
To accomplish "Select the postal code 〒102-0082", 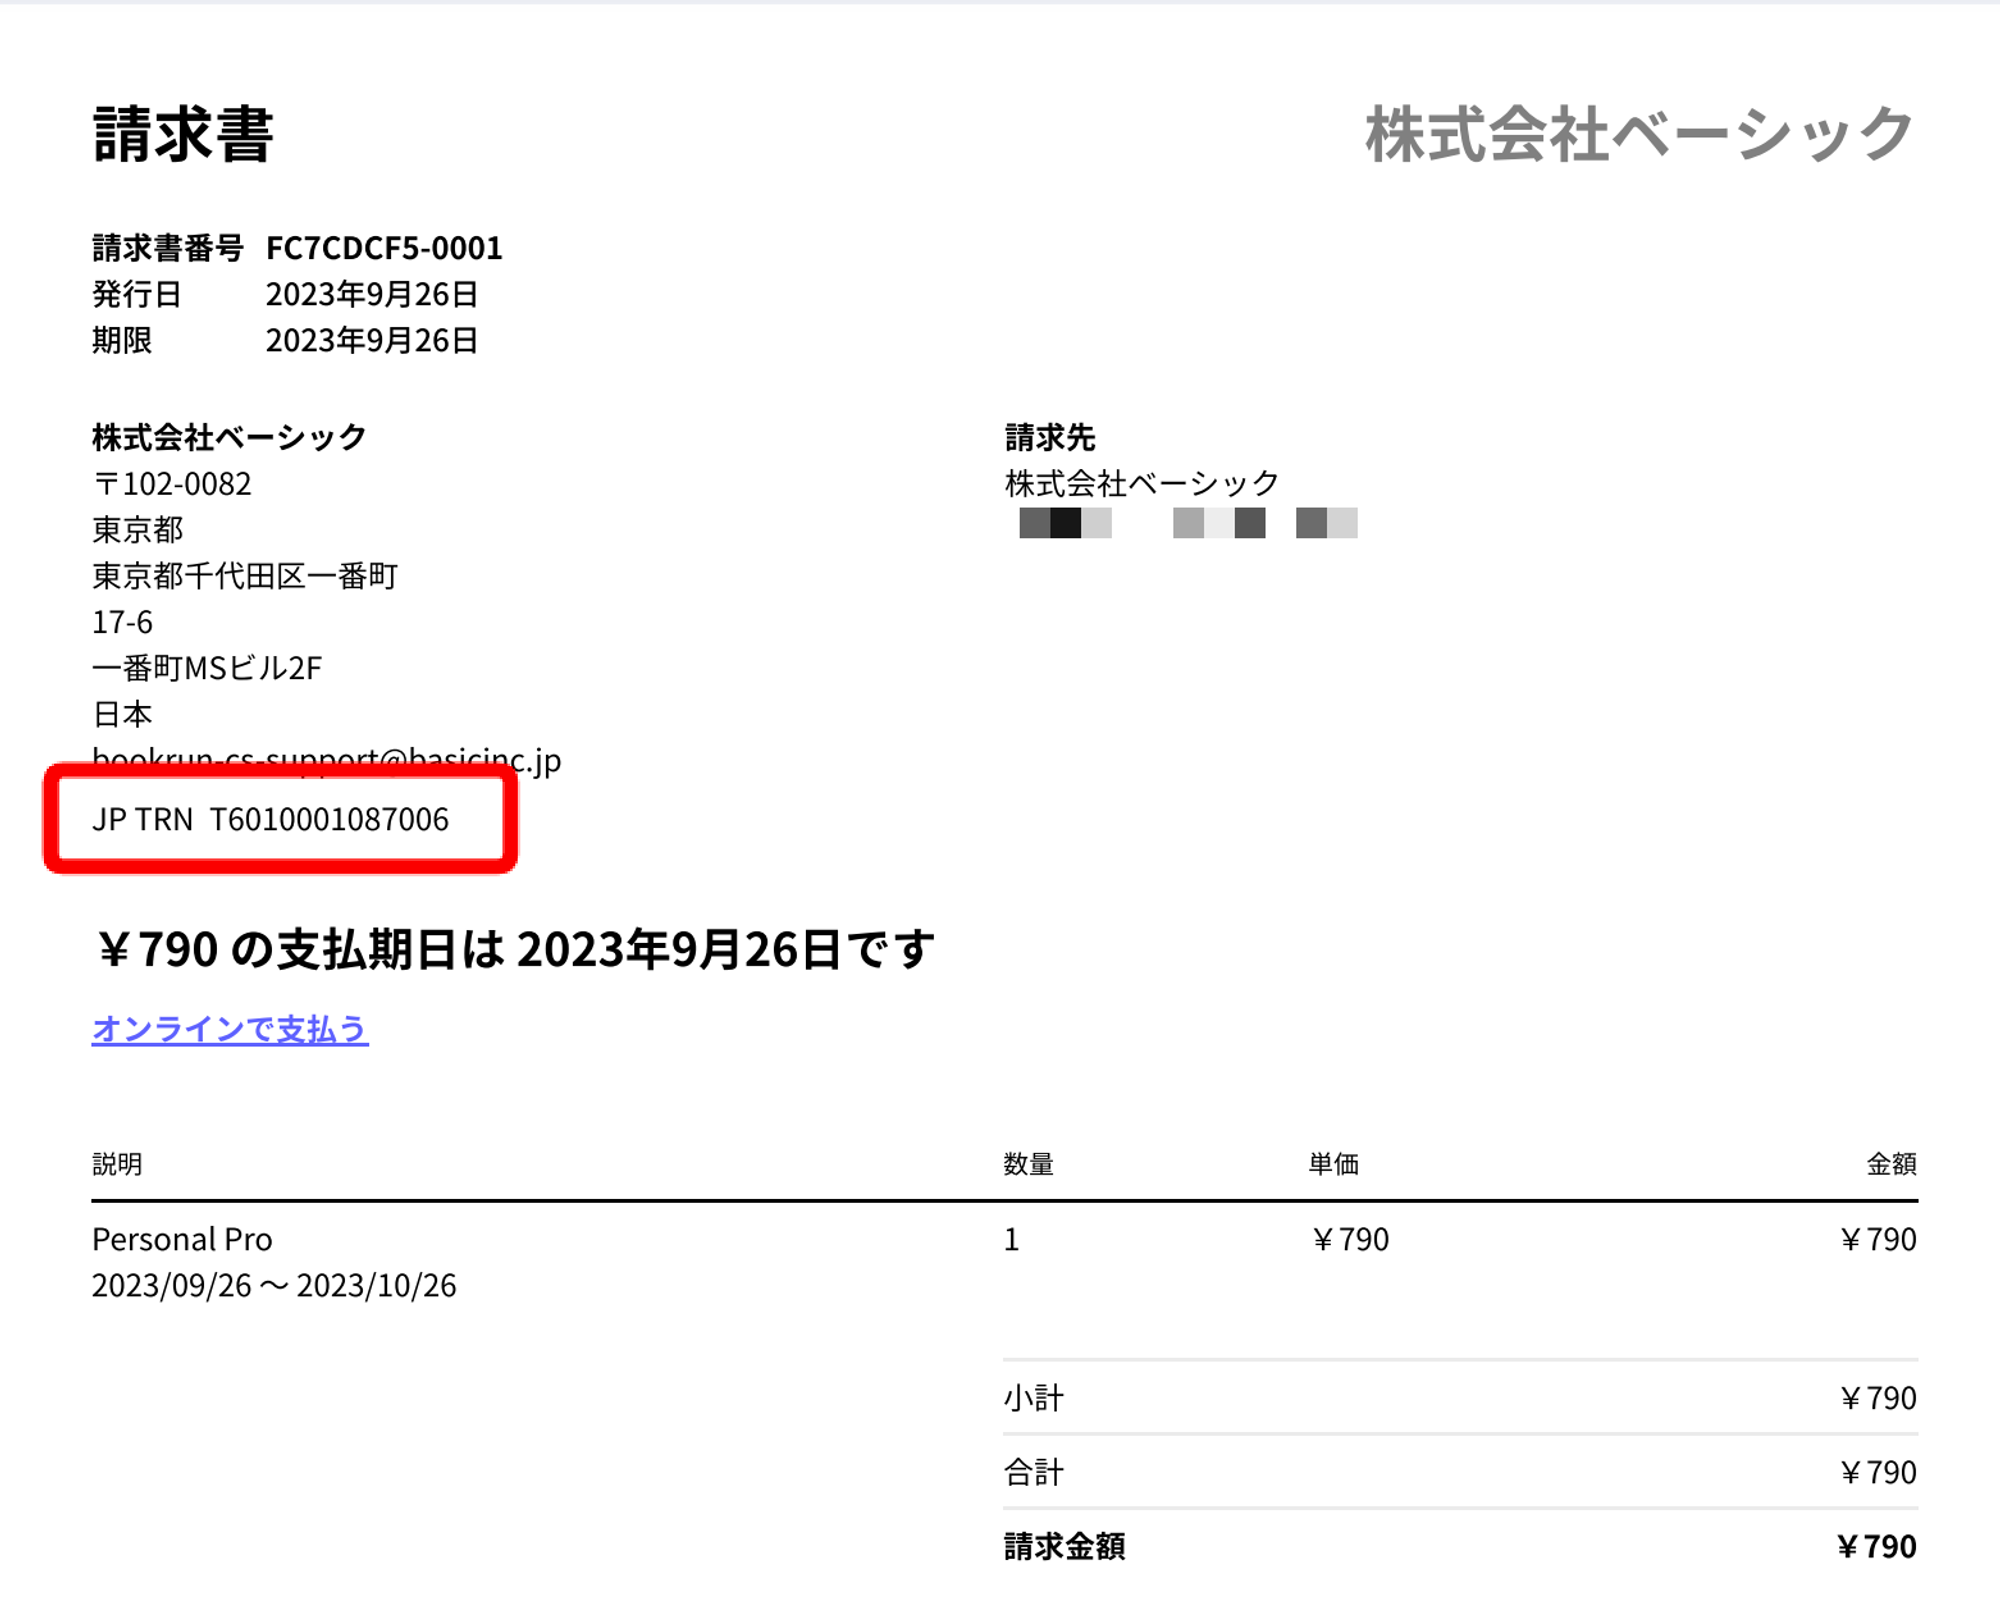I will 172,484.
